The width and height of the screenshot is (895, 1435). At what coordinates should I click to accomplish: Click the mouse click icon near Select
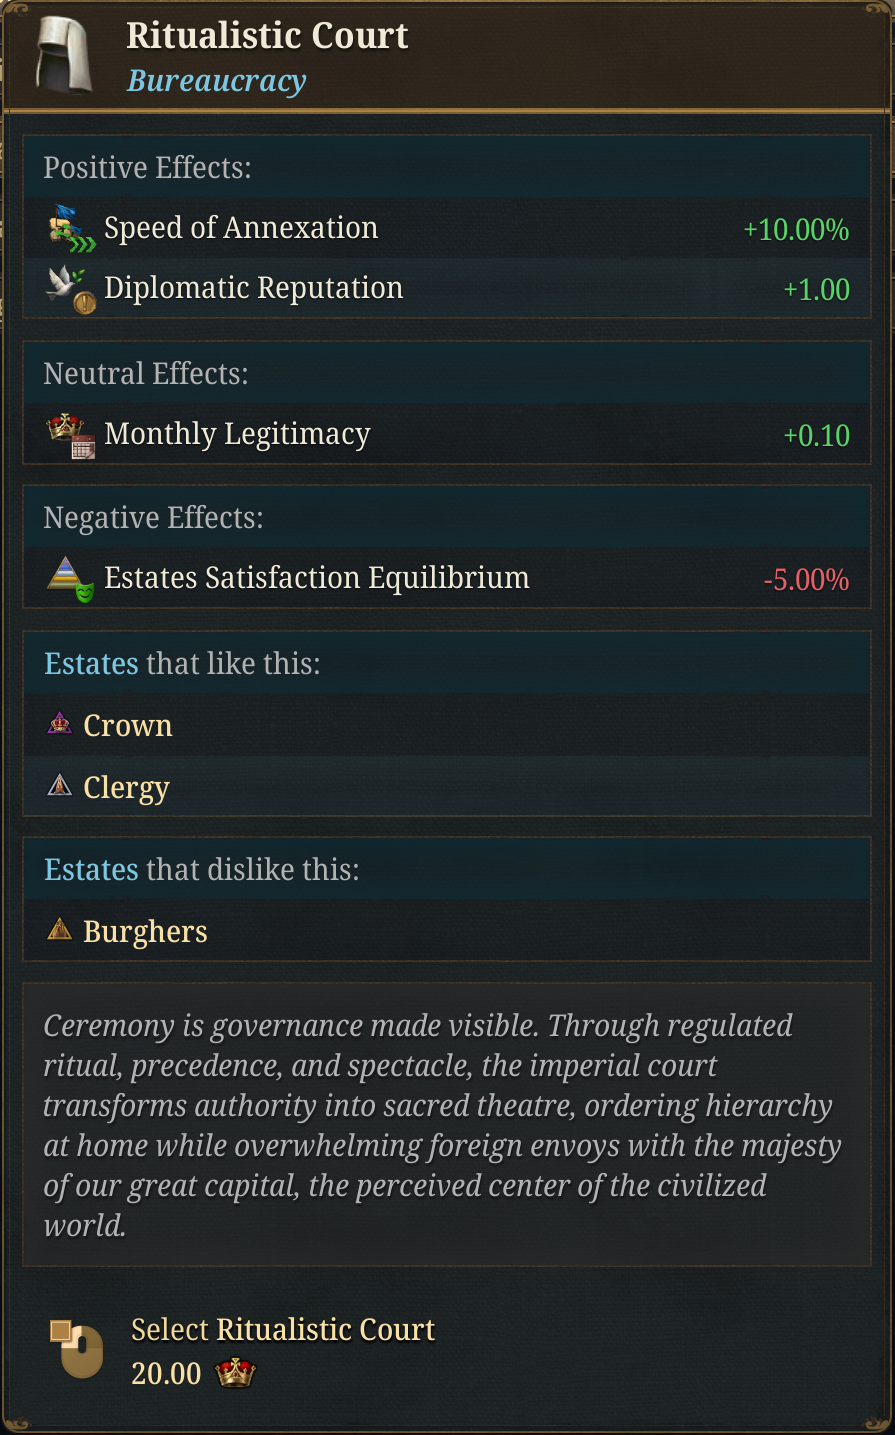click(76, 1349)
